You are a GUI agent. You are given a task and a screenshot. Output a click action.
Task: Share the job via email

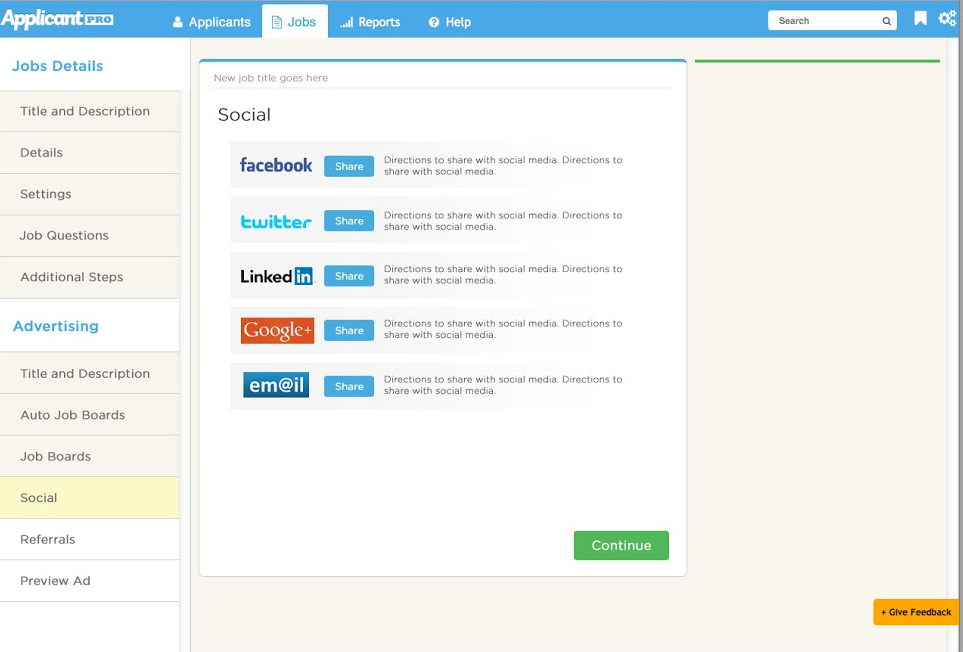pos(349,386)
